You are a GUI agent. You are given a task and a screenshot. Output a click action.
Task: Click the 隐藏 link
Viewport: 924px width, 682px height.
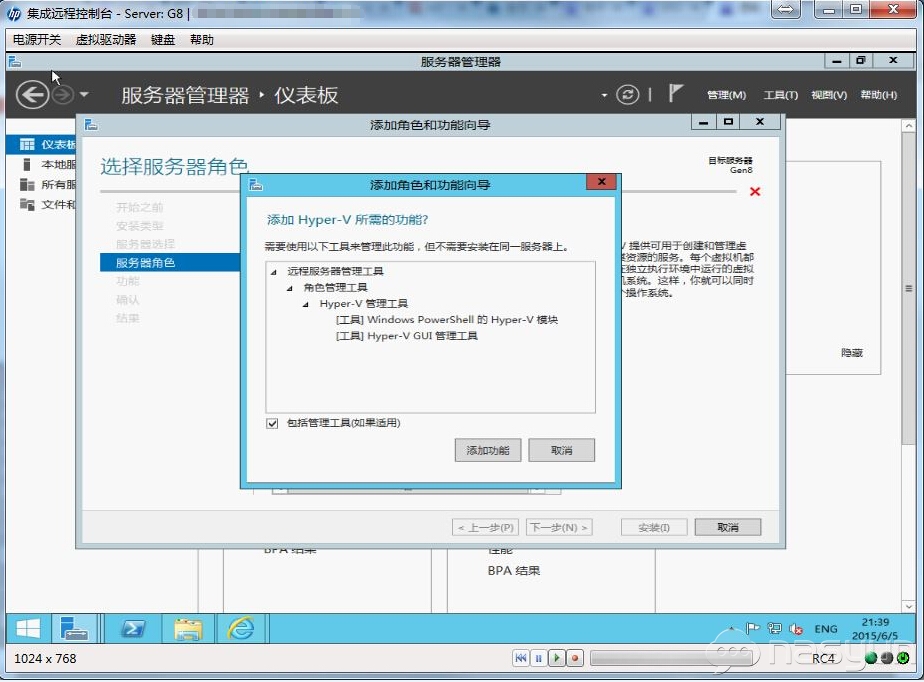click(x=852, y=352)
